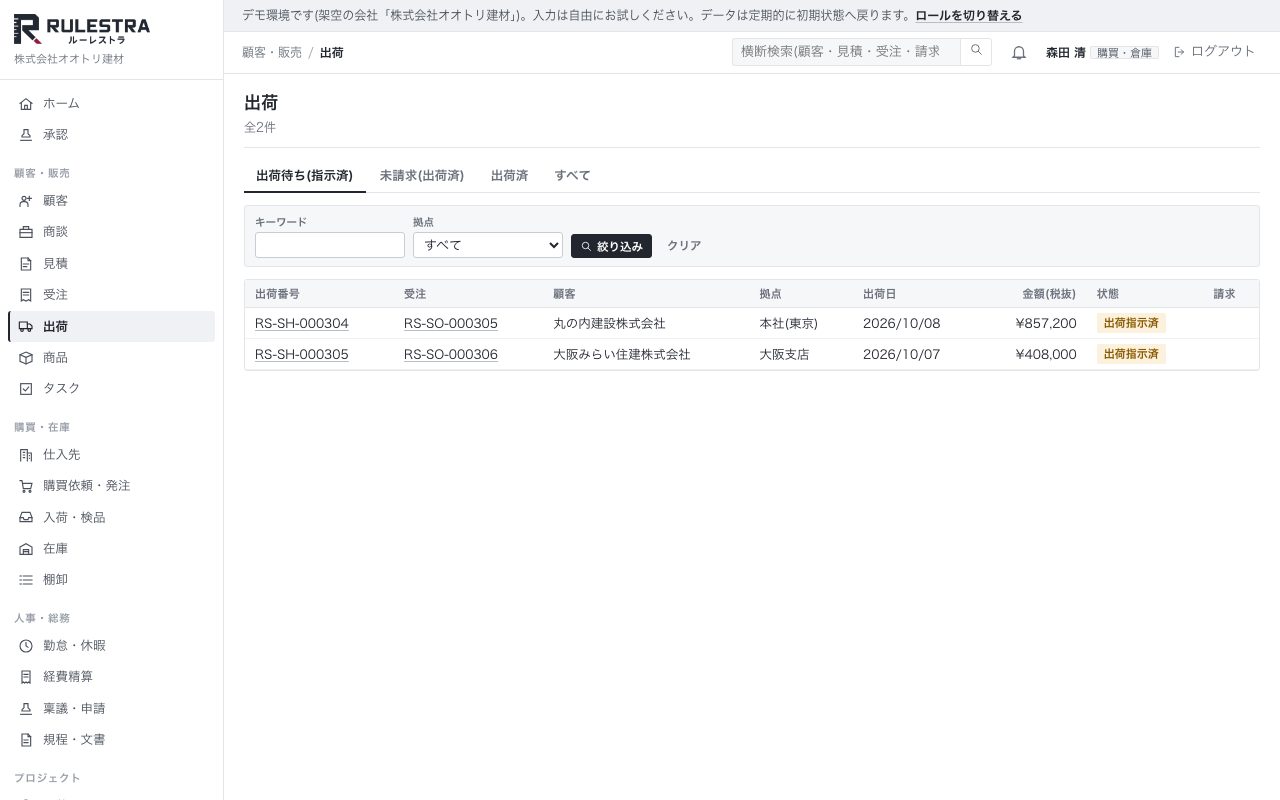
Task: Click the タスク checkbox icon
Action: click(26, 389)
